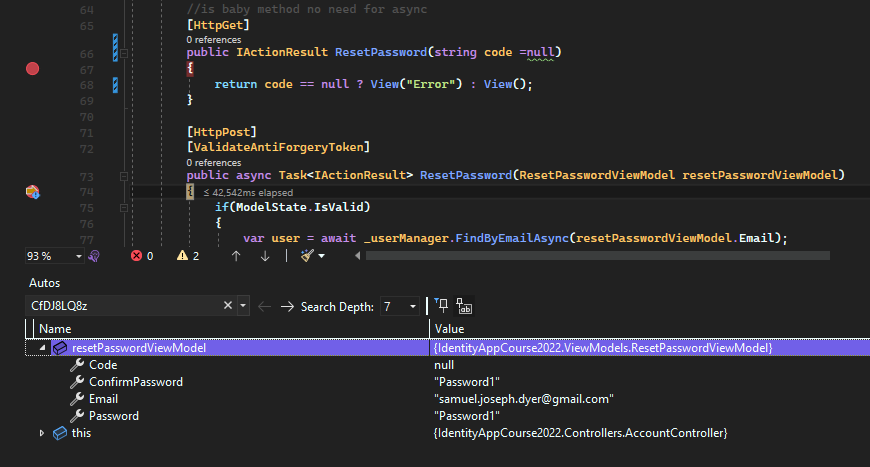Find next search result arrow
The image size is (870, 467).
coord(287,306)
